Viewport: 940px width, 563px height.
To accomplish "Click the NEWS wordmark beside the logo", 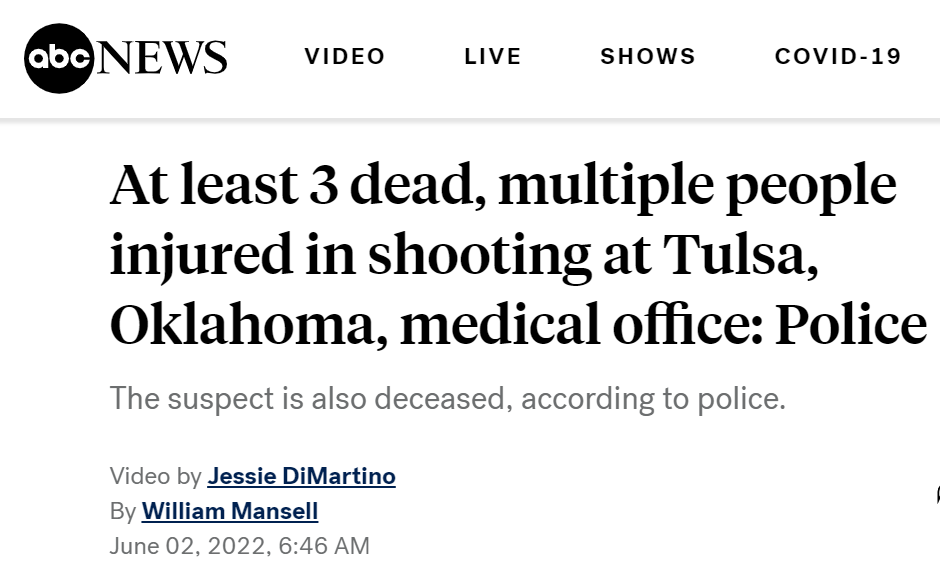I will coord(161,58).
